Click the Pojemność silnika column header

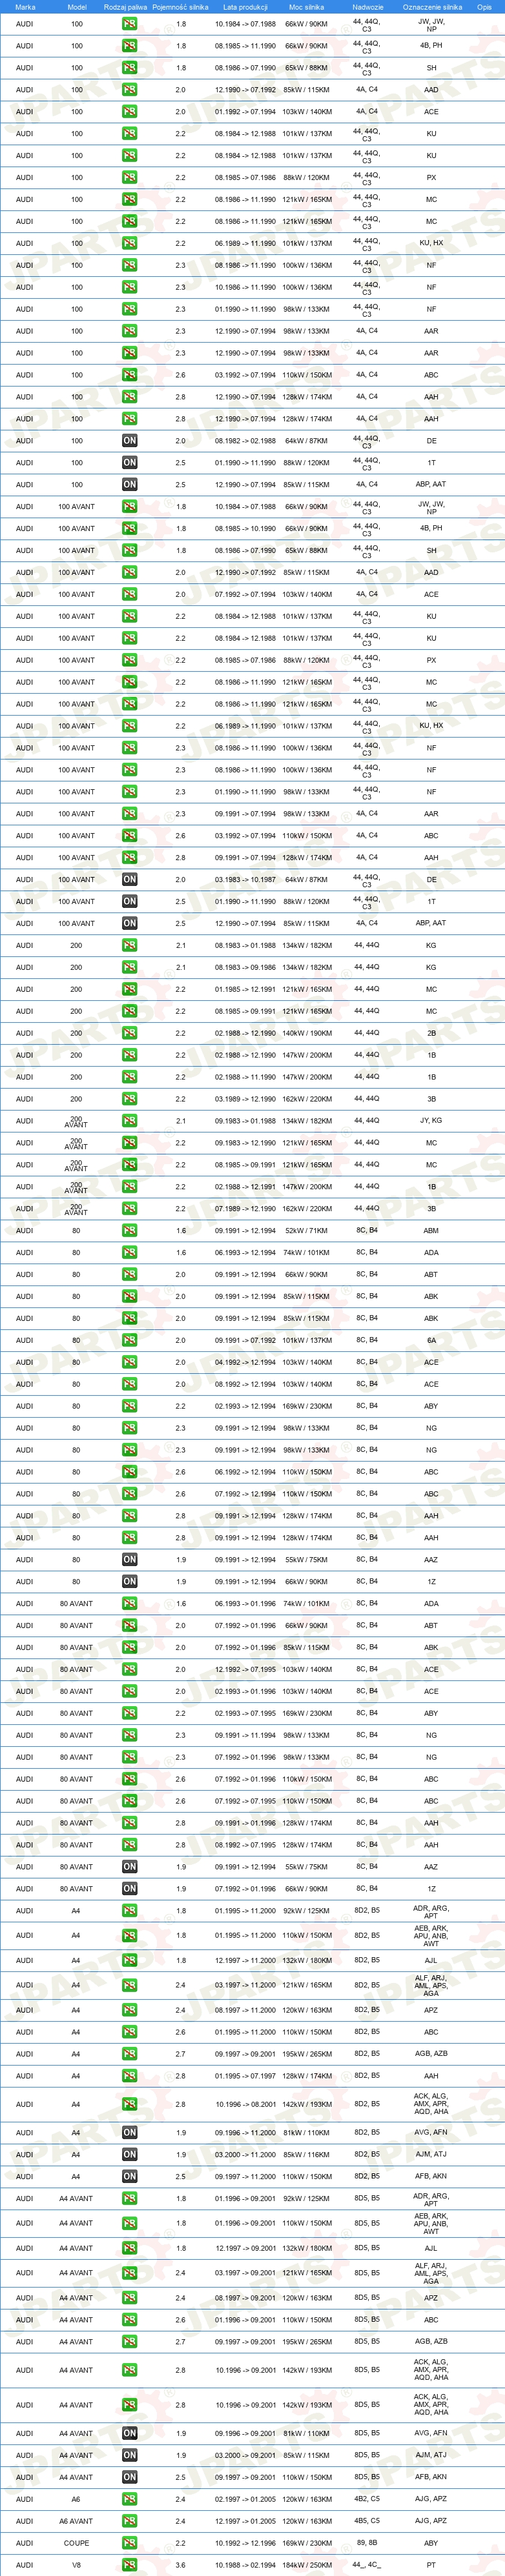180,7
